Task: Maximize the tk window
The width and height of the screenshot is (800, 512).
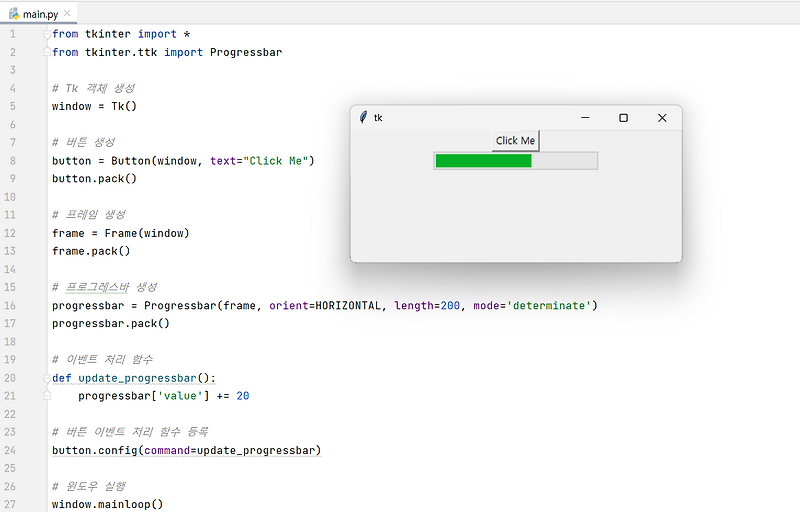Action: coord(623,118)
